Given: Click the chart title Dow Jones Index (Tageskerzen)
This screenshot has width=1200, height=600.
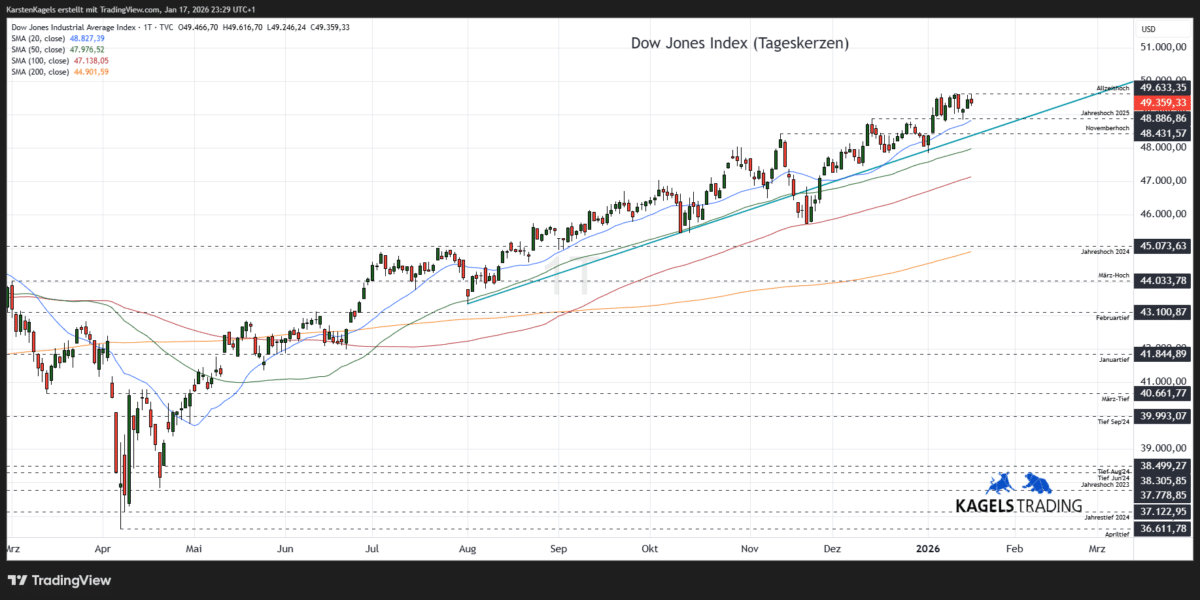Looking at the screenshot, I should (x=738, y=43).
